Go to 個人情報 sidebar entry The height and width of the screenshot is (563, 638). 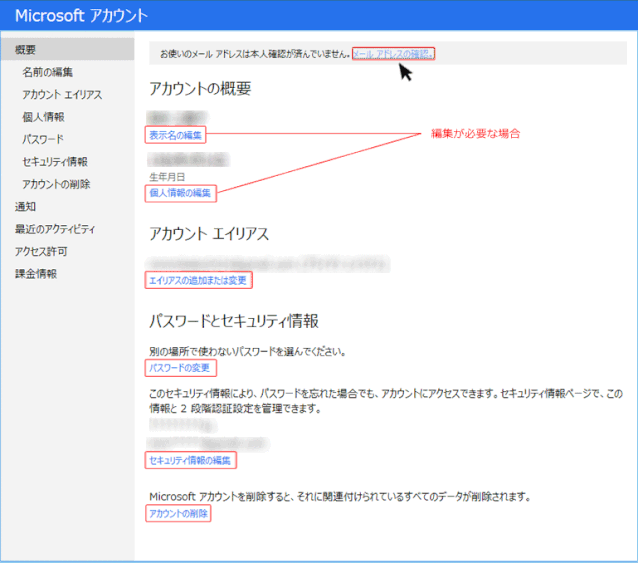tap(43, 117)
